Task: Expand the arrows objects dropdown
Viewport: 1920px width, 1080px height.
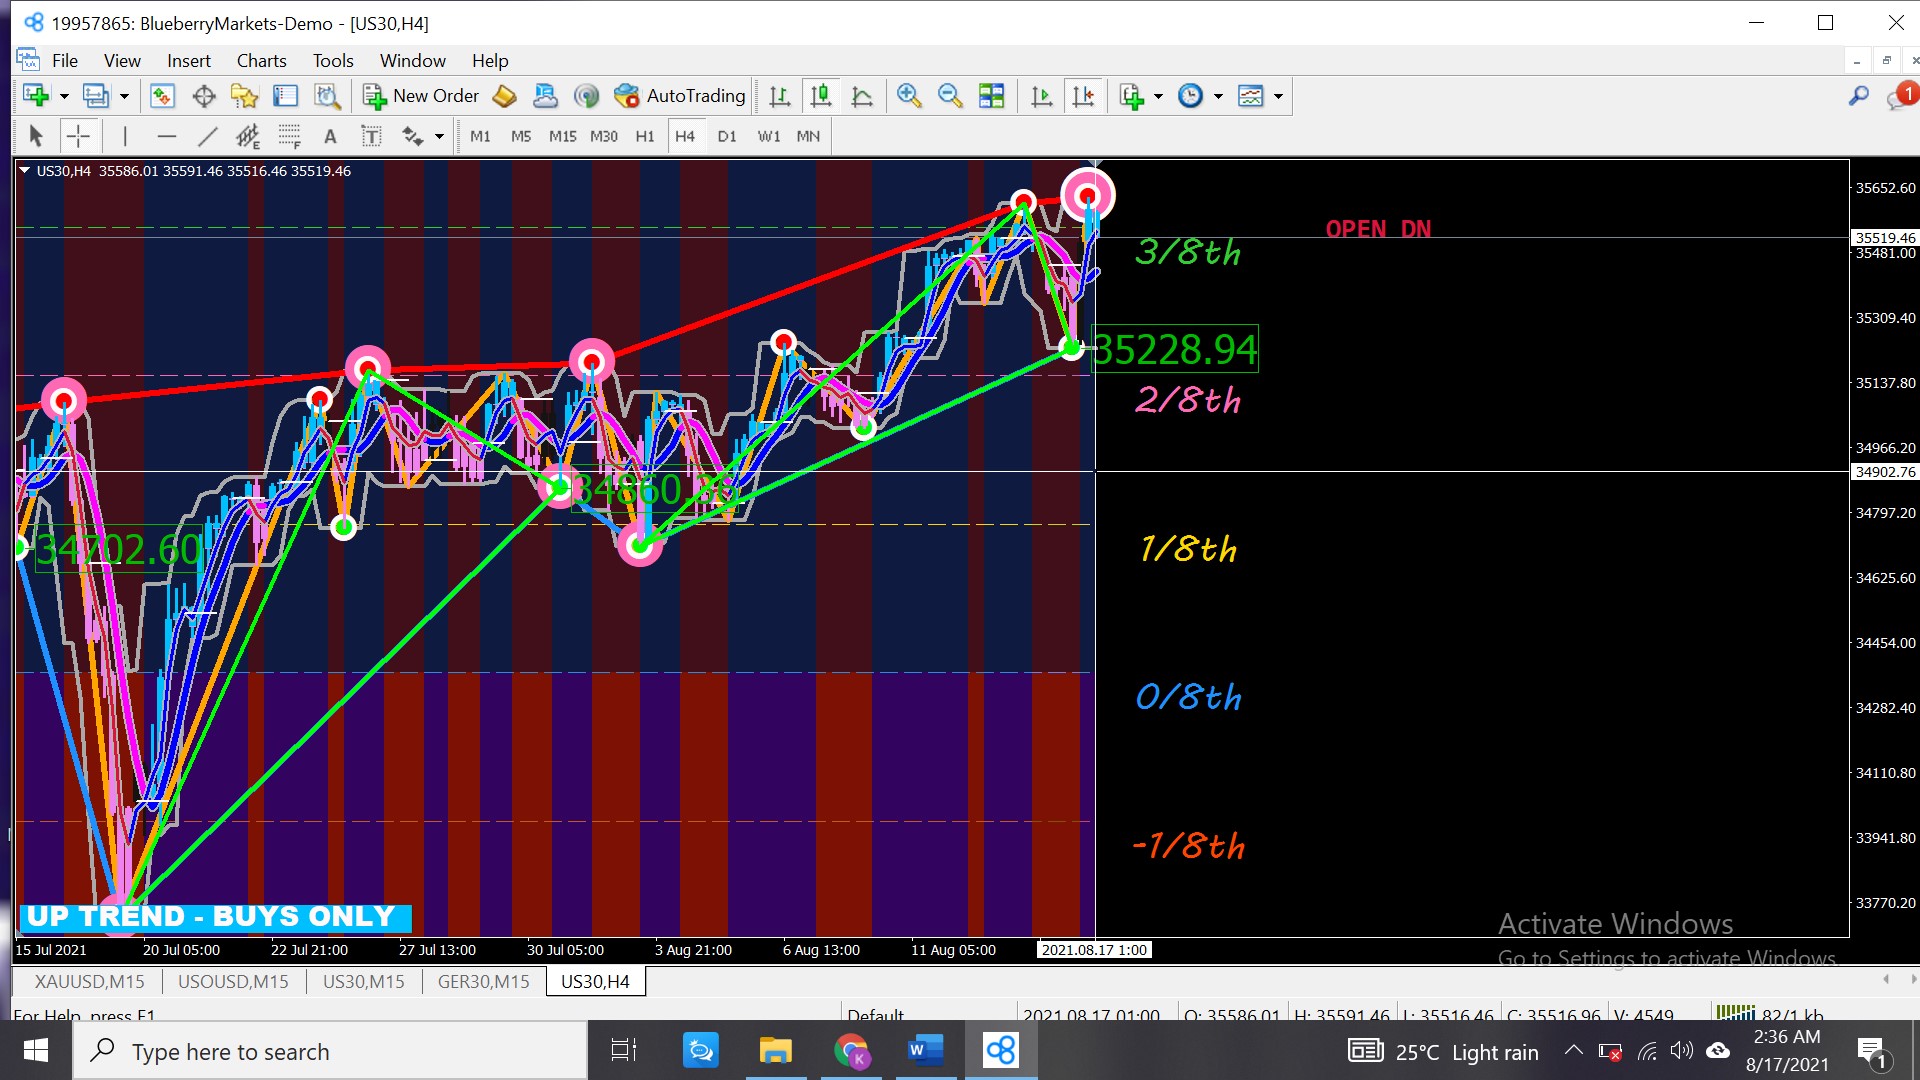Action: tap(439, 136)
